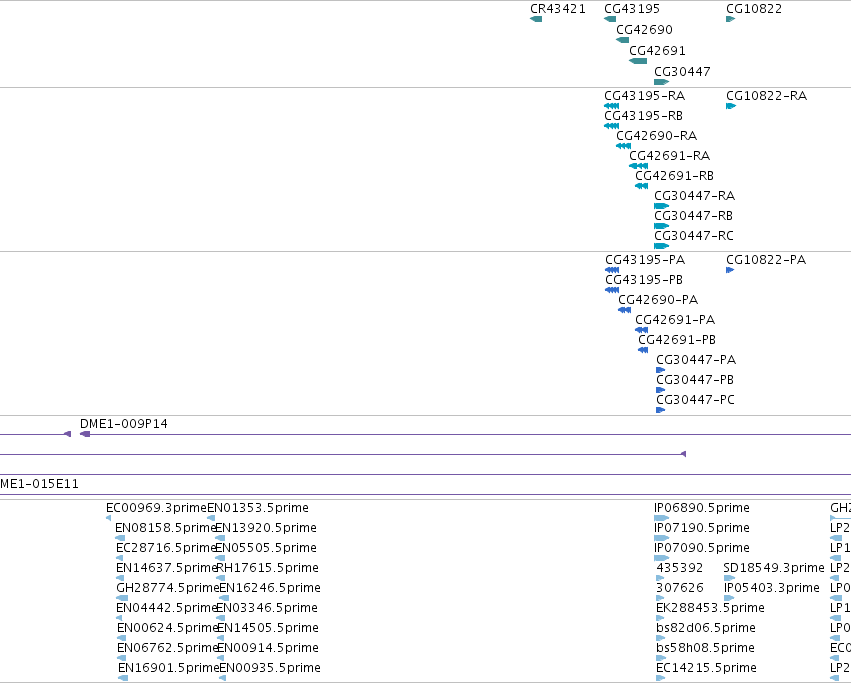Select the CG43195-PB protein glyph
Image resolution: width=851 pixels, height=683 pixels.
coord(612,290)
